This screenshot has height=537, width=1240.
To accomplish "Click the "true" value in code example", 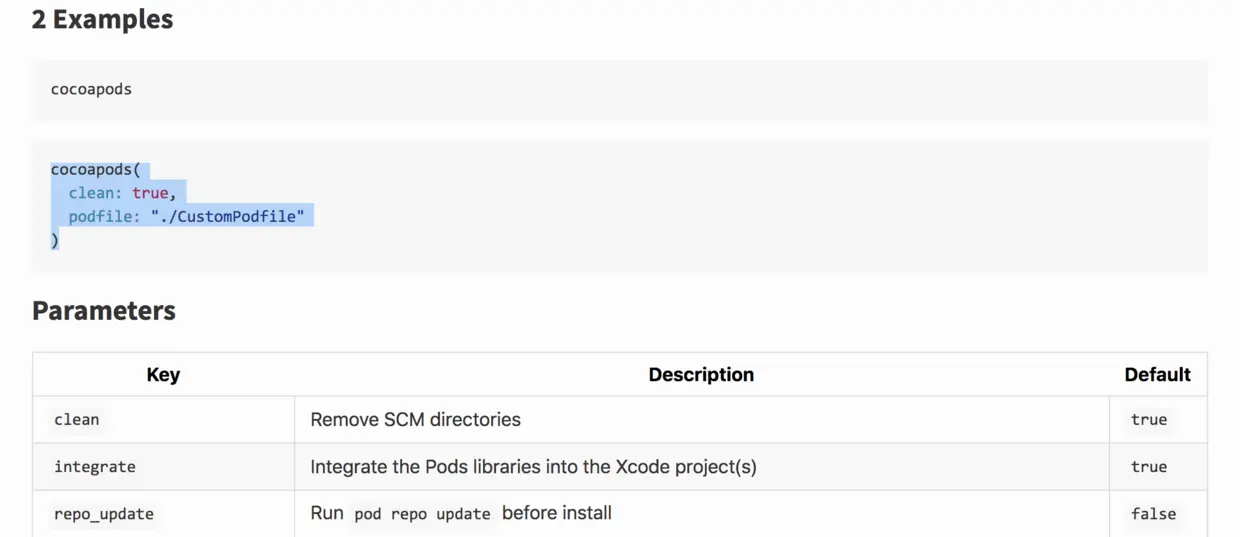I will click(150, 193).
